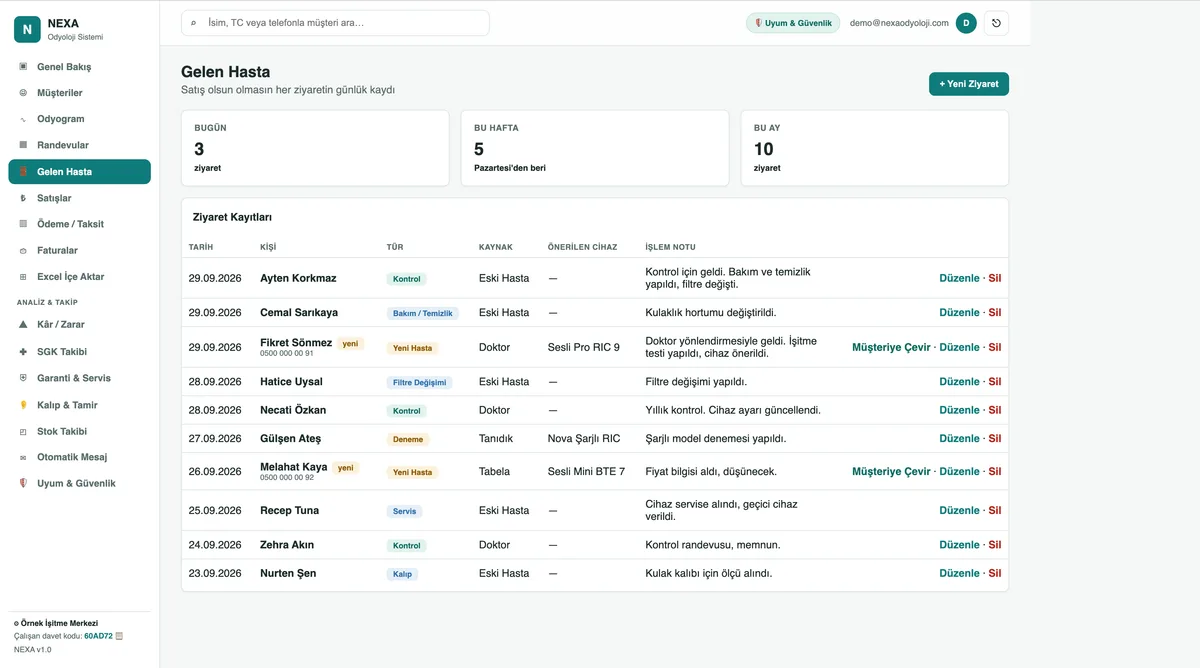This screenshot has width=1200, height=668.
Task: Delete the Cemal Sarıkaya visit record
Action: pyautogui.click(x=995, y=312)
